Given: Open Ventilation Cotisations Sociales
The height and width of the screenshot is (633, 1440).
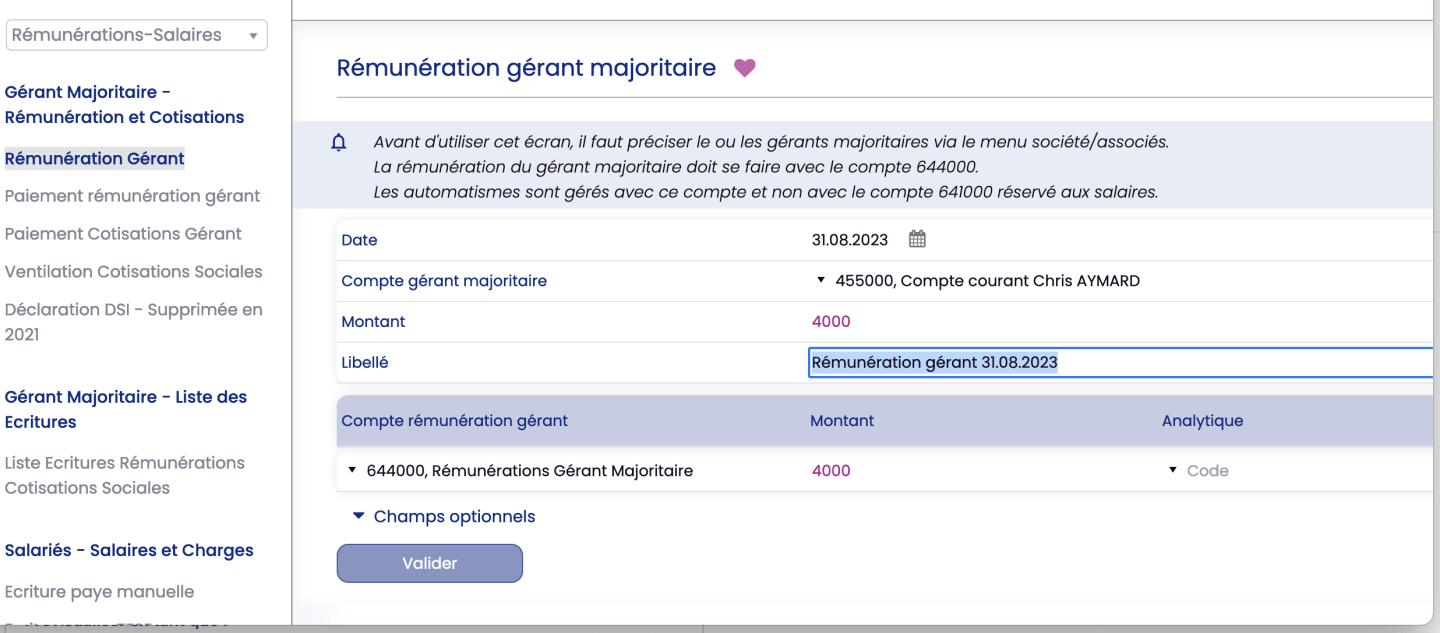Looking at the screenshot, I should (133, 271).
